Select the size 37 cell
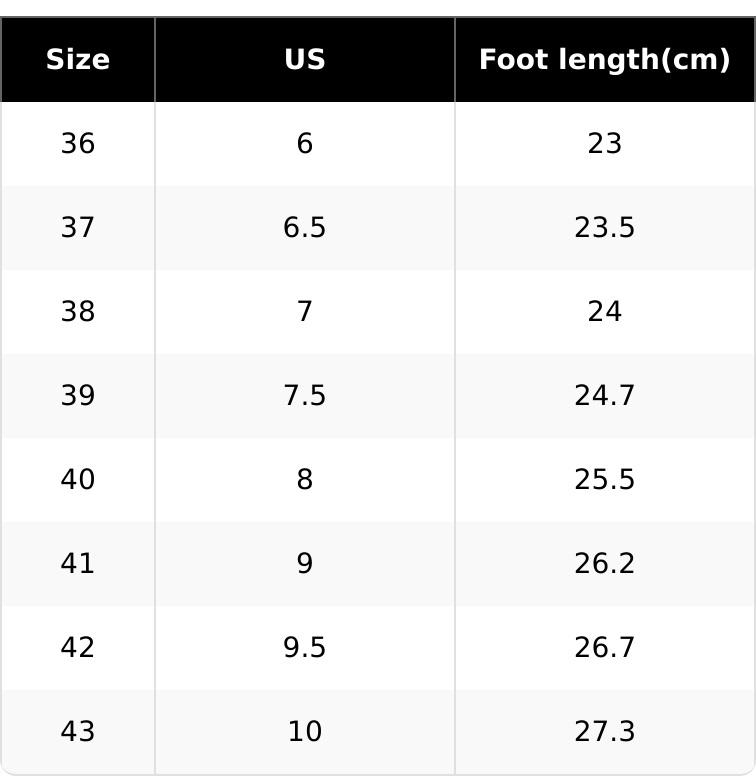756x776 pixels. [x=78, y=228]
